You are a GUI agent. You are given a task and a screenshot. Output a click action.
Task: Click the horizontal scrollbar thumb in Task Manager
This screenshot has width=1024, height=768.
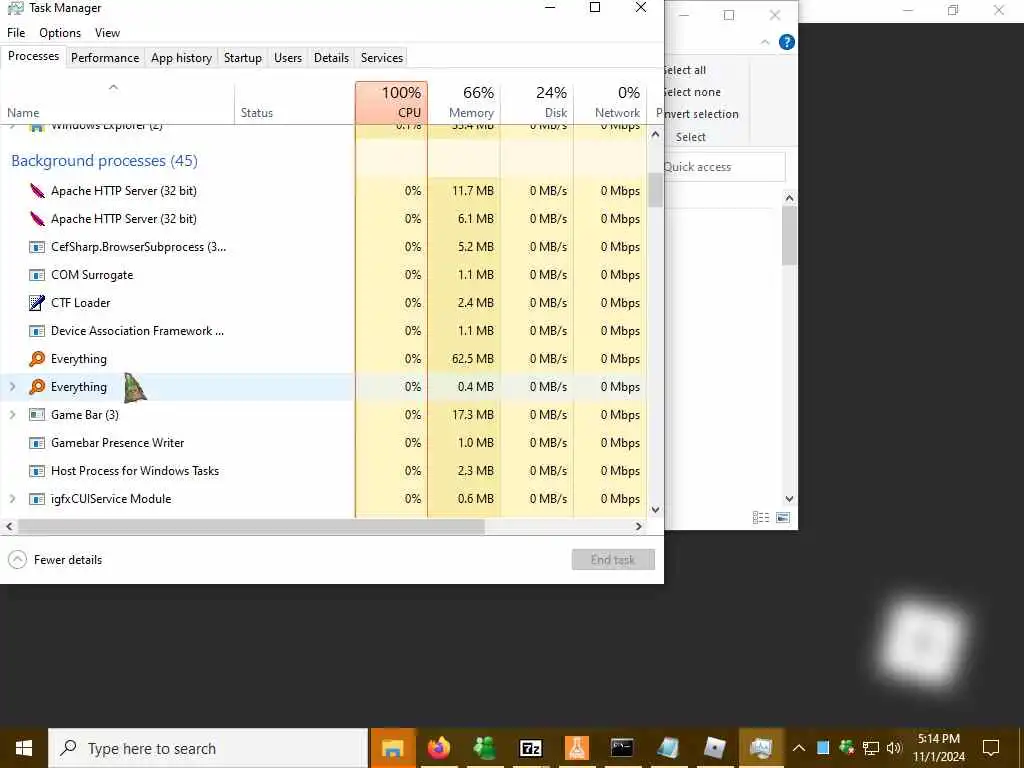click(x=251, y=526)
